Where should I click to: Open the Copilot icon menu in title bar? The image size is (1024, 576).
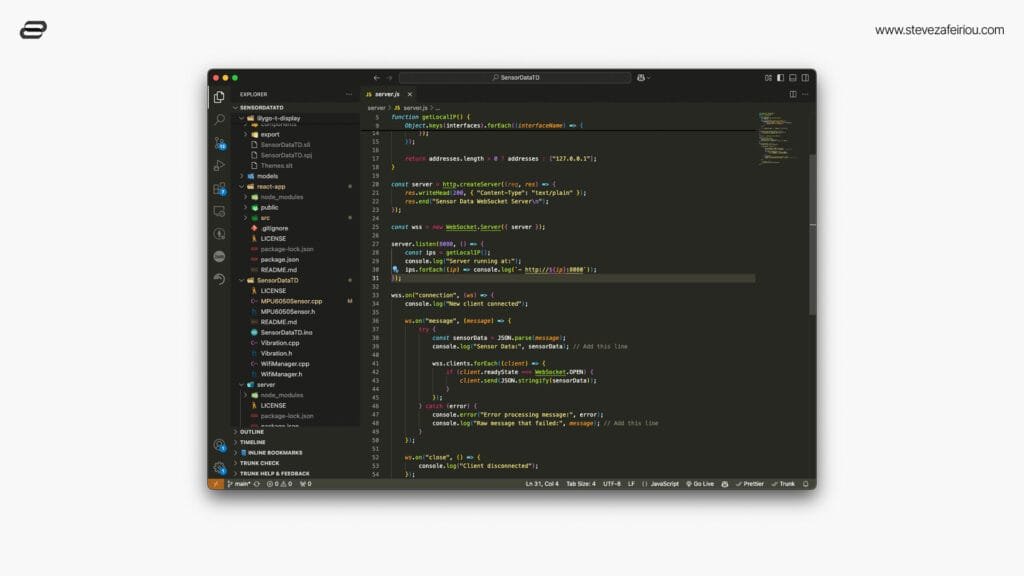click(x=643, y=78)
